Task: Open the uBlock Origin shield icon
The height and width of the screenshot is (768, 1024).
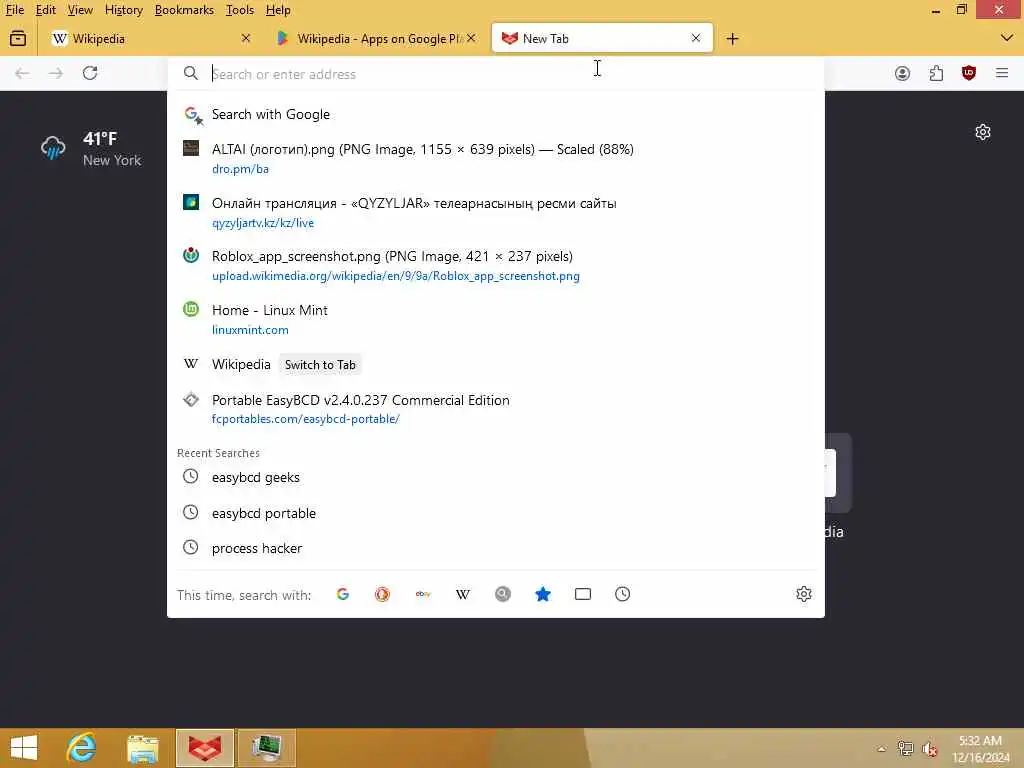Action: tap(969, 73)
